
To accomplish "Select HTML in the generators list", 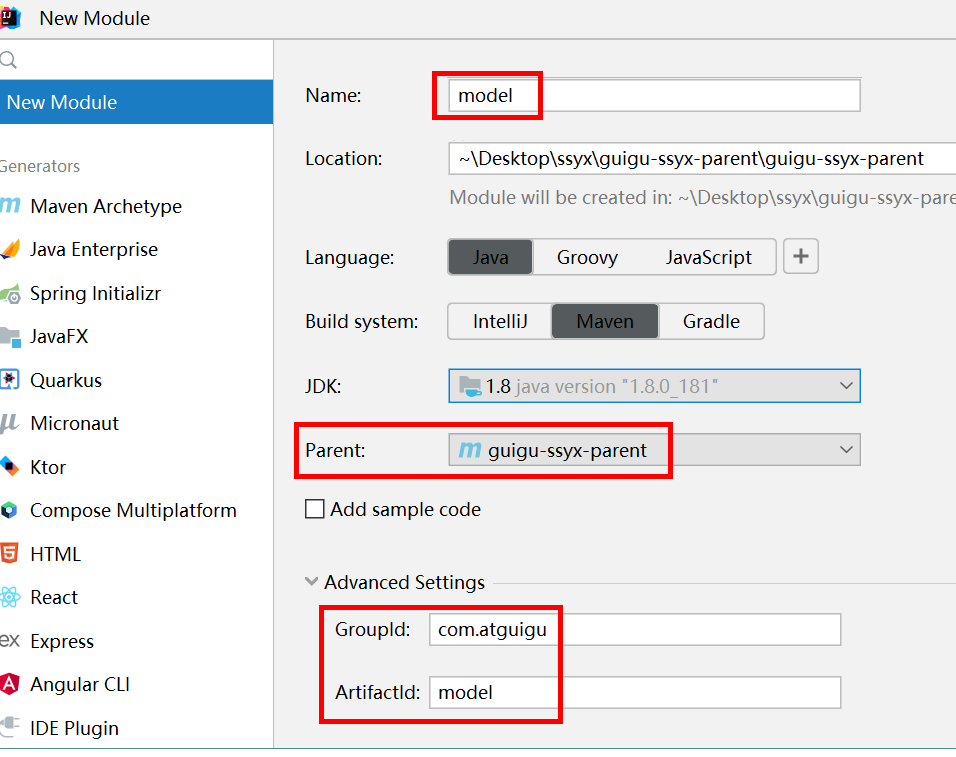I will [55, 554].
